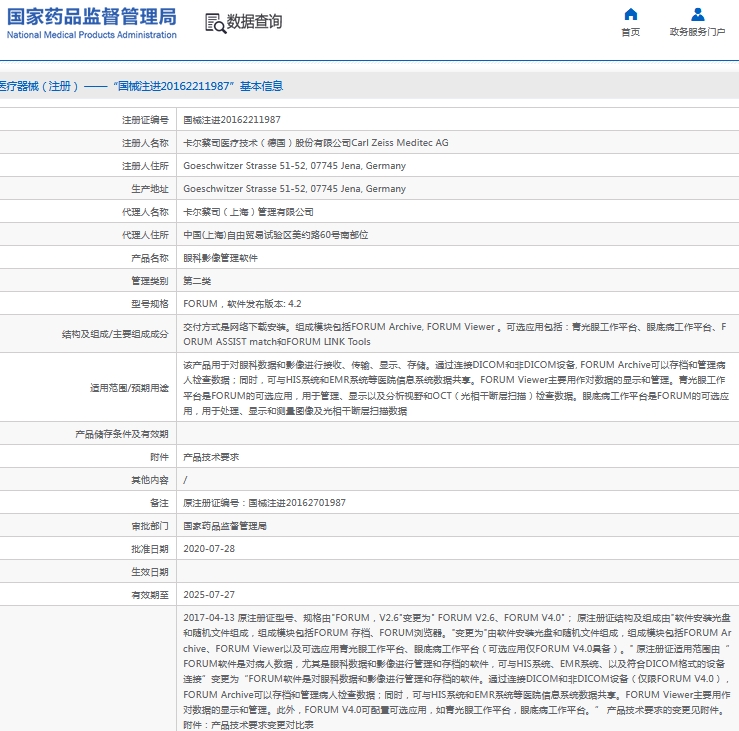Click the 适用范围/预期用途 label
Viewport: 739px width, 731px height.
[x=129, y=388]
